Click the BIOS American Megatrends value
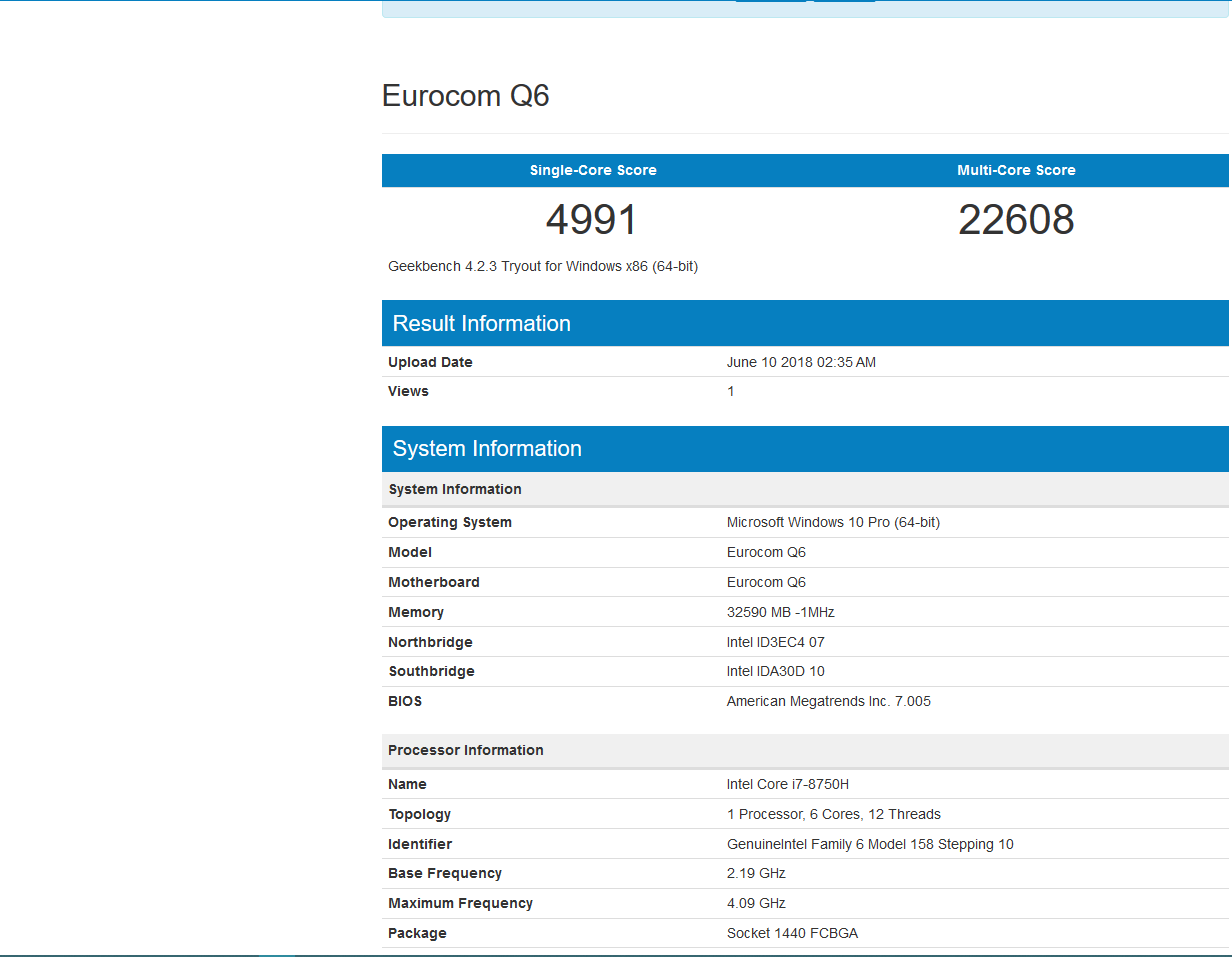The height and width of the screenshot is (957, 1232). tap(828, 701)
